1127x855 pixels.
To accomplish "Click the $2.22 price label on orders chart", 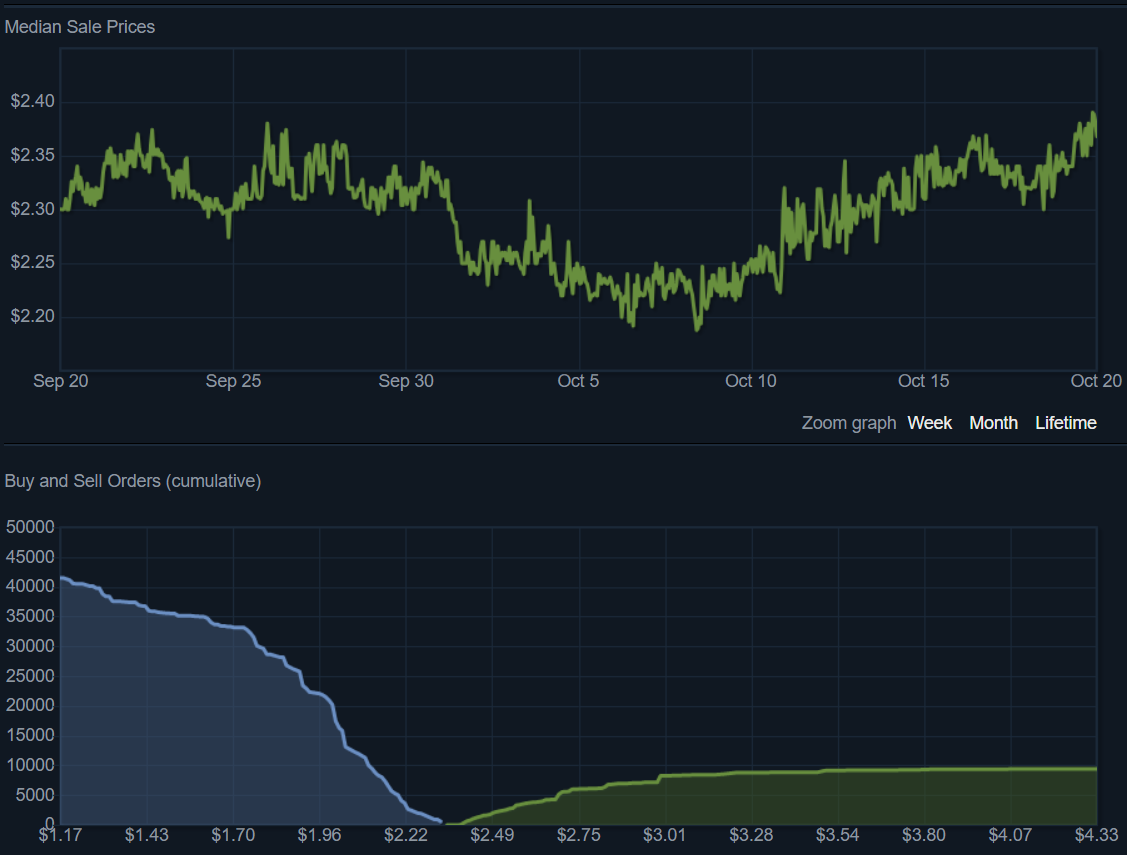I will [406, 835].
